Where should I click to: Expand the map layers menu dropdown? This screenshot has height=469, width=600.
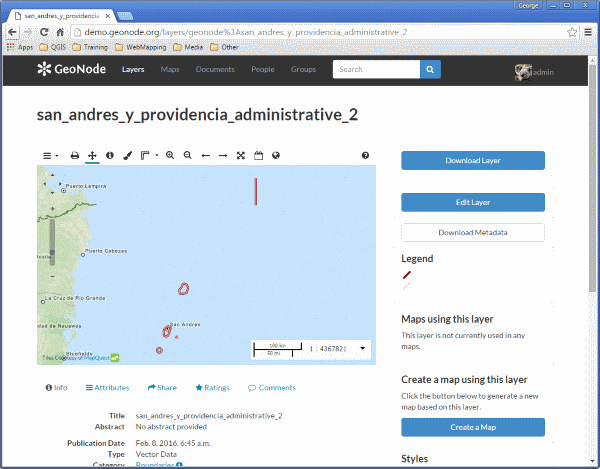pyautogui.click(x=50, y=156)
